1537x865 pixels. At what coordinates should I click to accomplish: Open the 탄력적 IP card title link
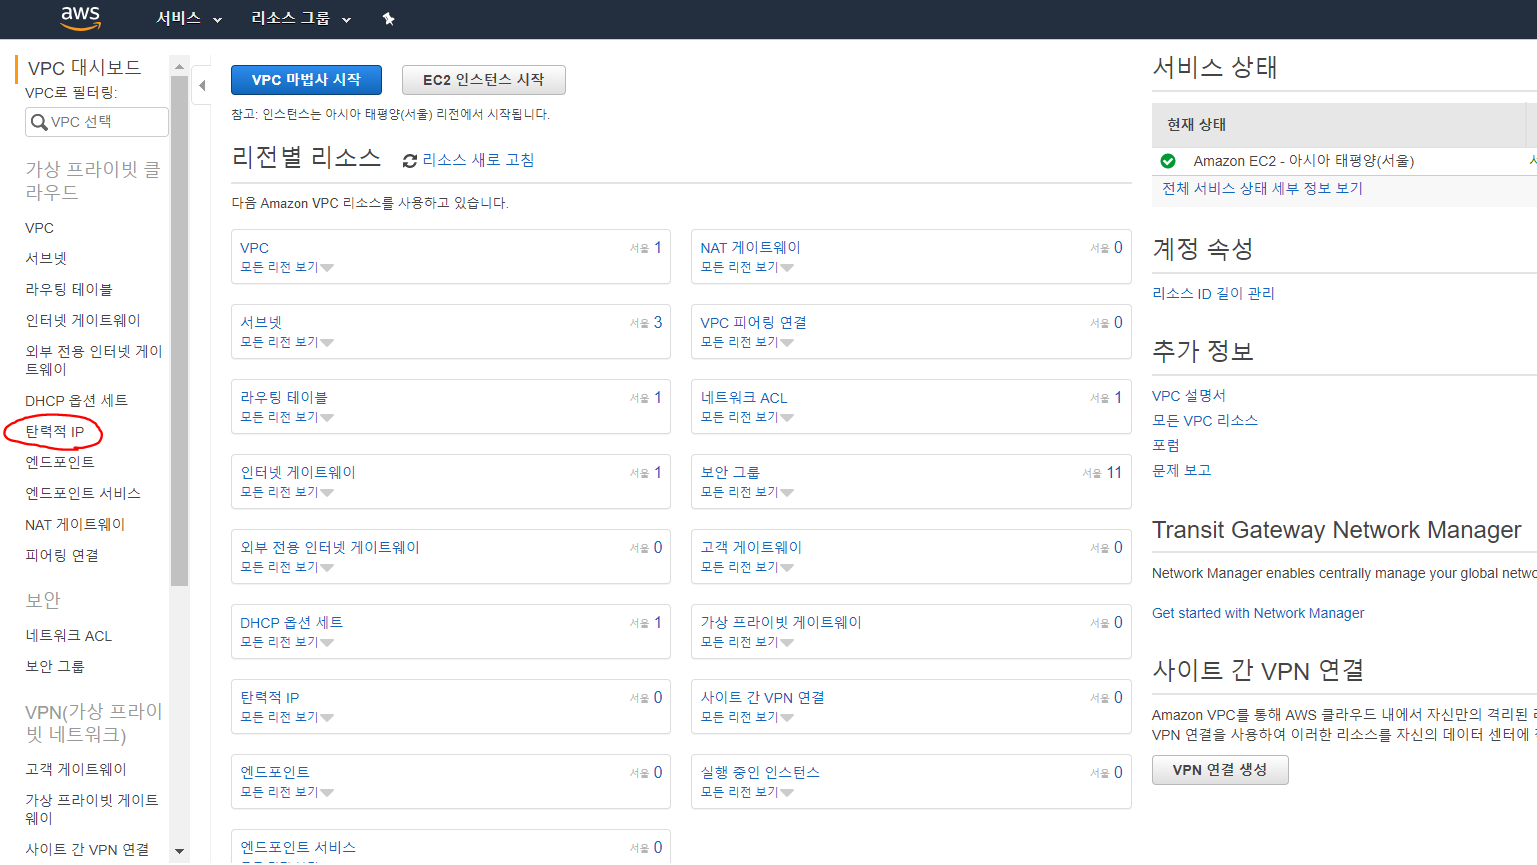pyautogui.click(x=270, y=698)
